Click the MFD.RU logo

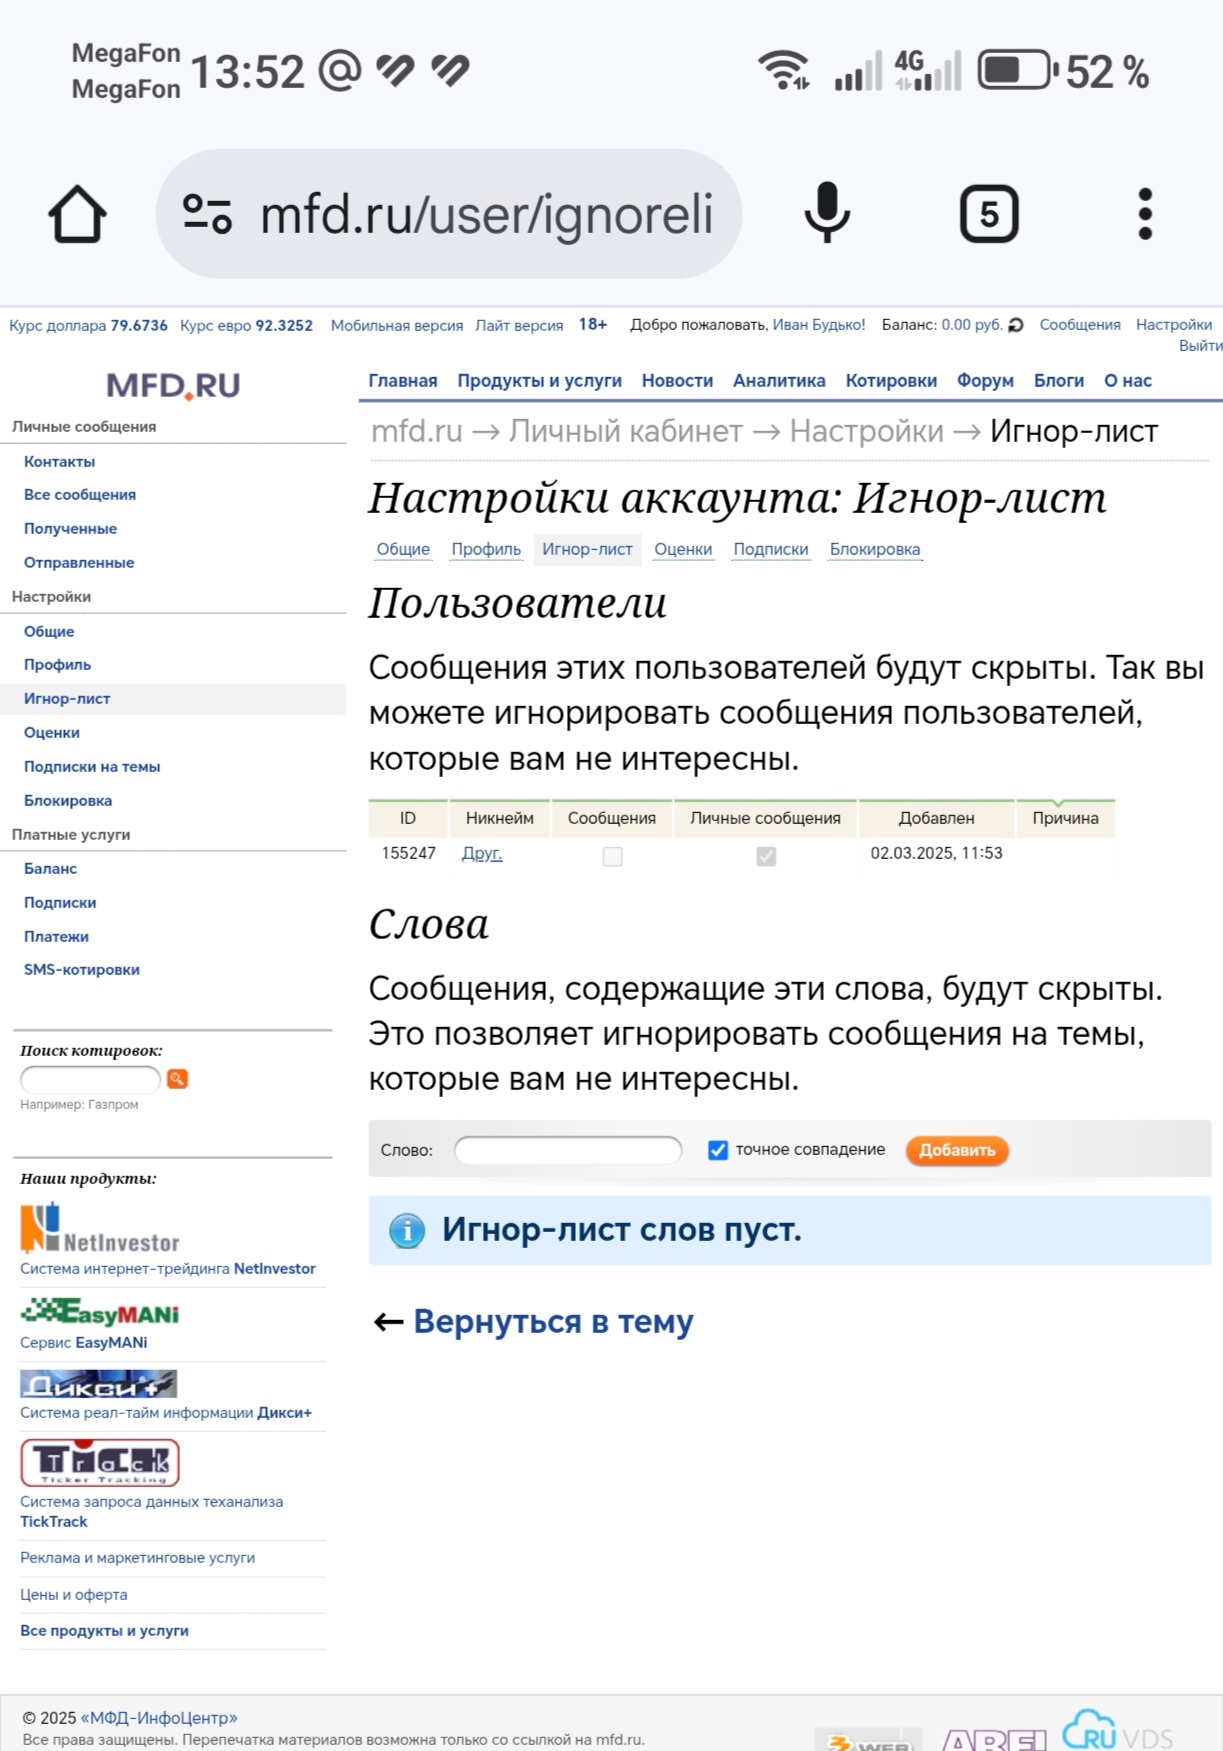click(173, 385)
